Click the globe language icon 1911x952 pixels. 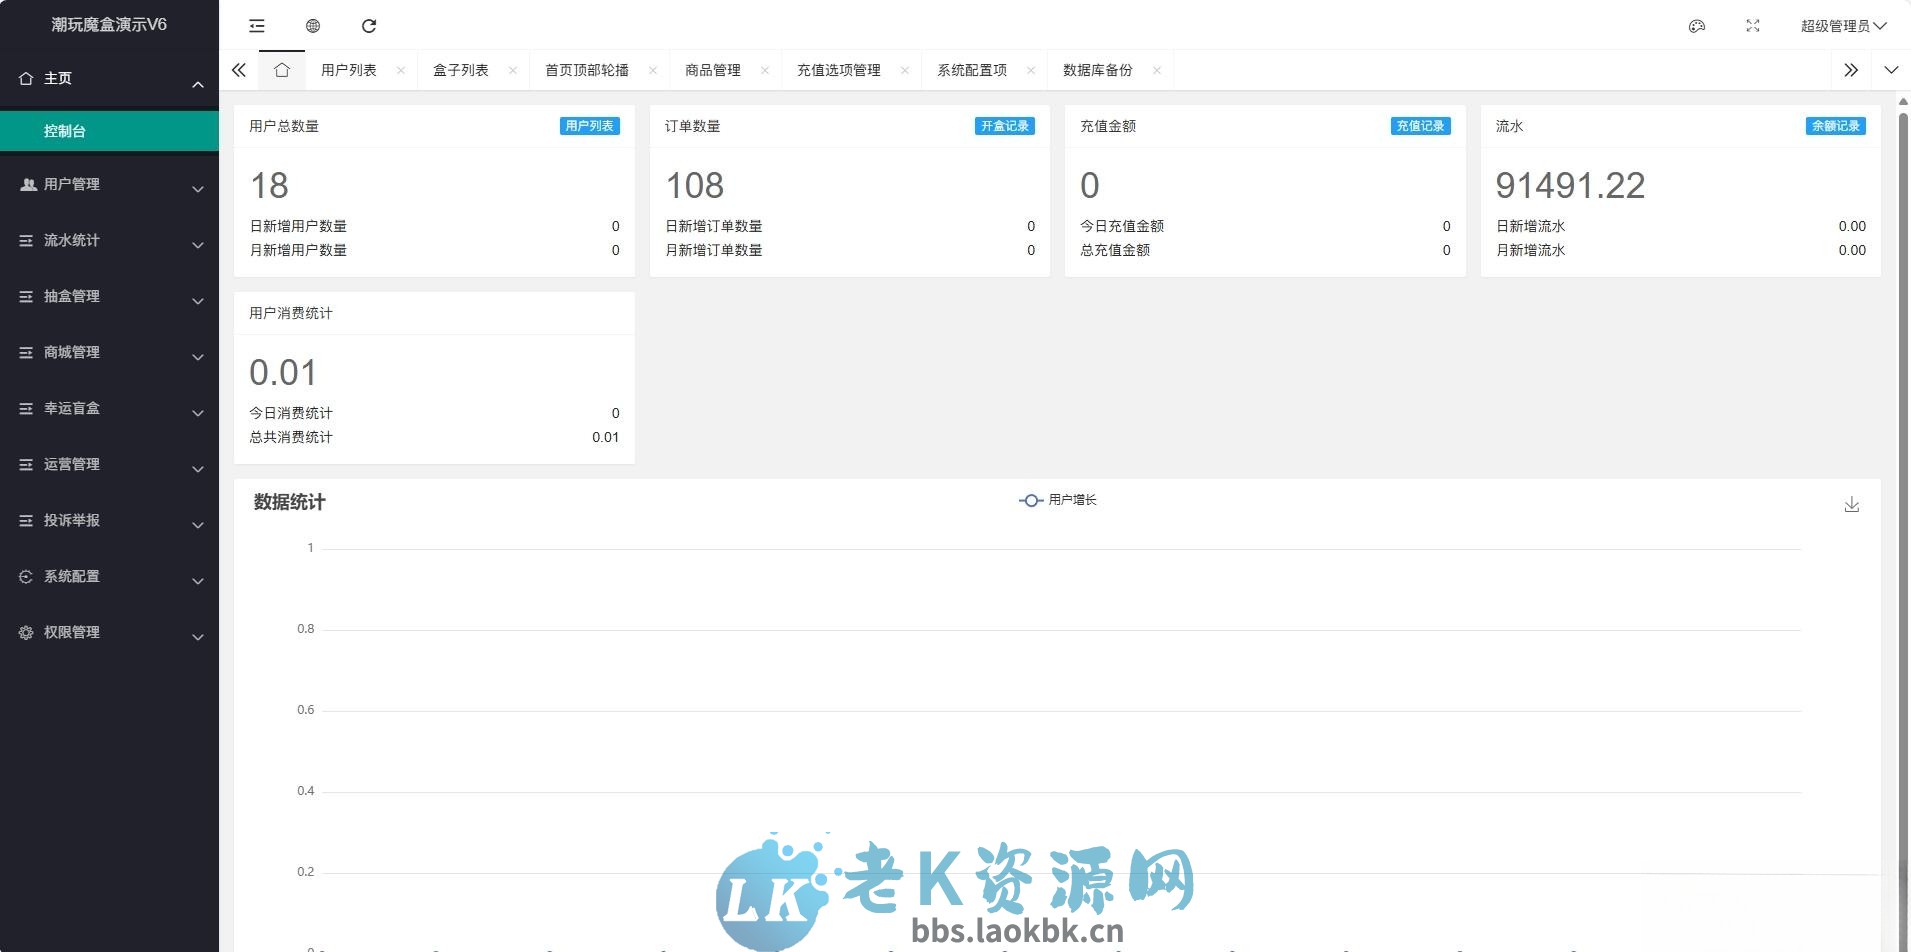[313, 25]
